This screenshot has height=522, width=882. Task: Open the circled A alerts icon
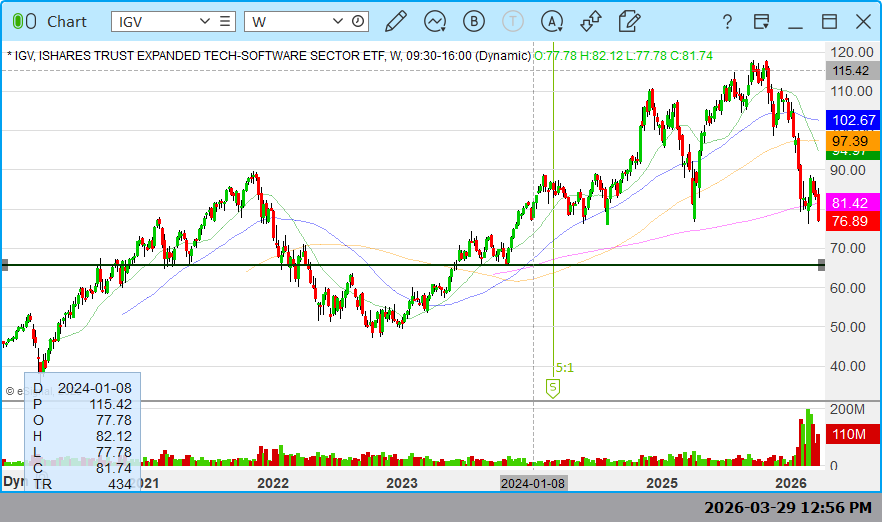552,21
